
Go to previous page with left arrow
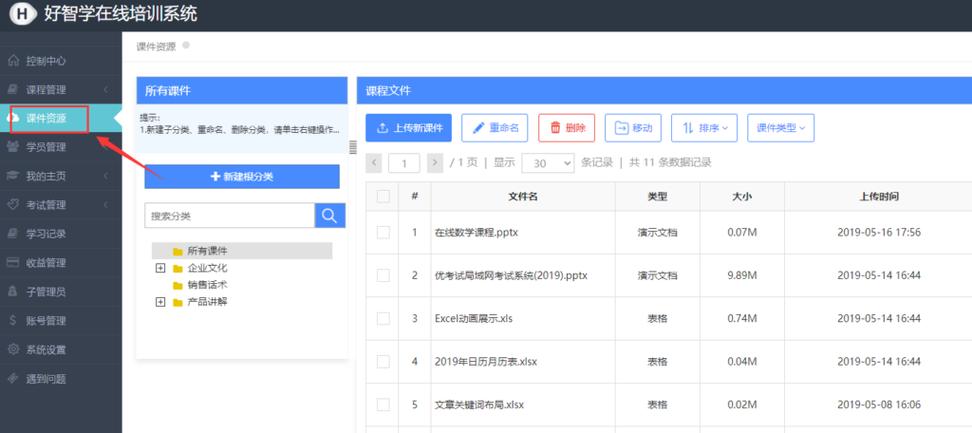(374, 163)
